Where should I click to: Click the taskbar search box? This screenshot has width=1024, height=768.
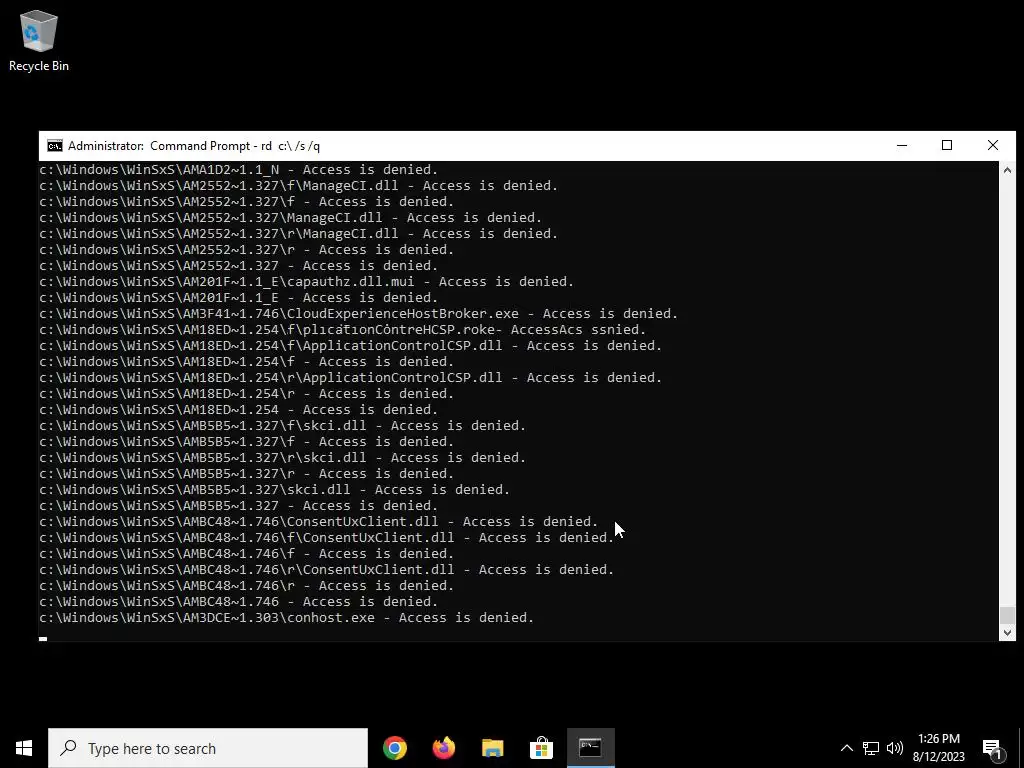[x=208, y=748]
